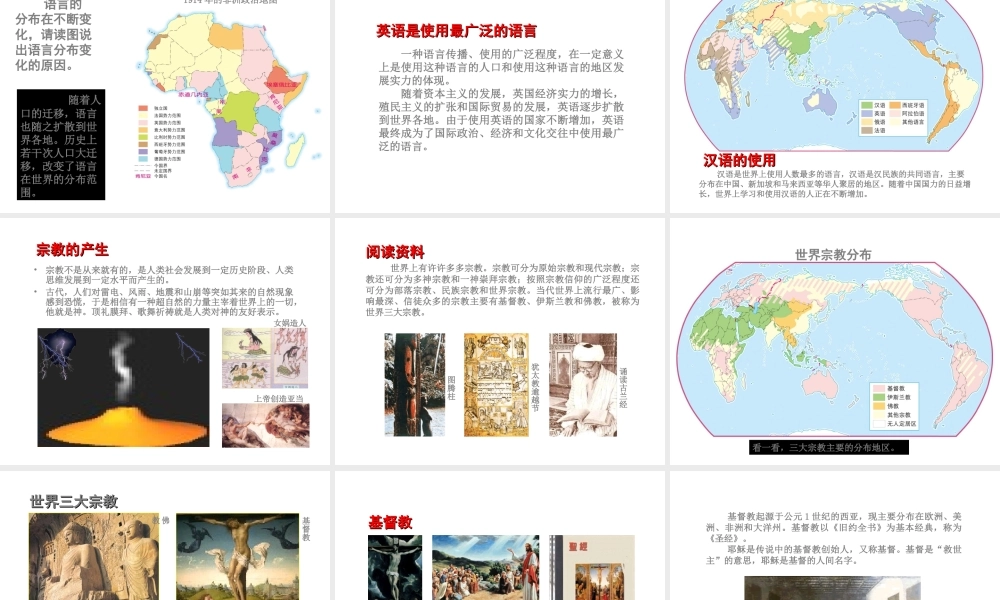Click the caption '女娲造人'
This screenshot has height=600, width=1000.
(290, 323)
